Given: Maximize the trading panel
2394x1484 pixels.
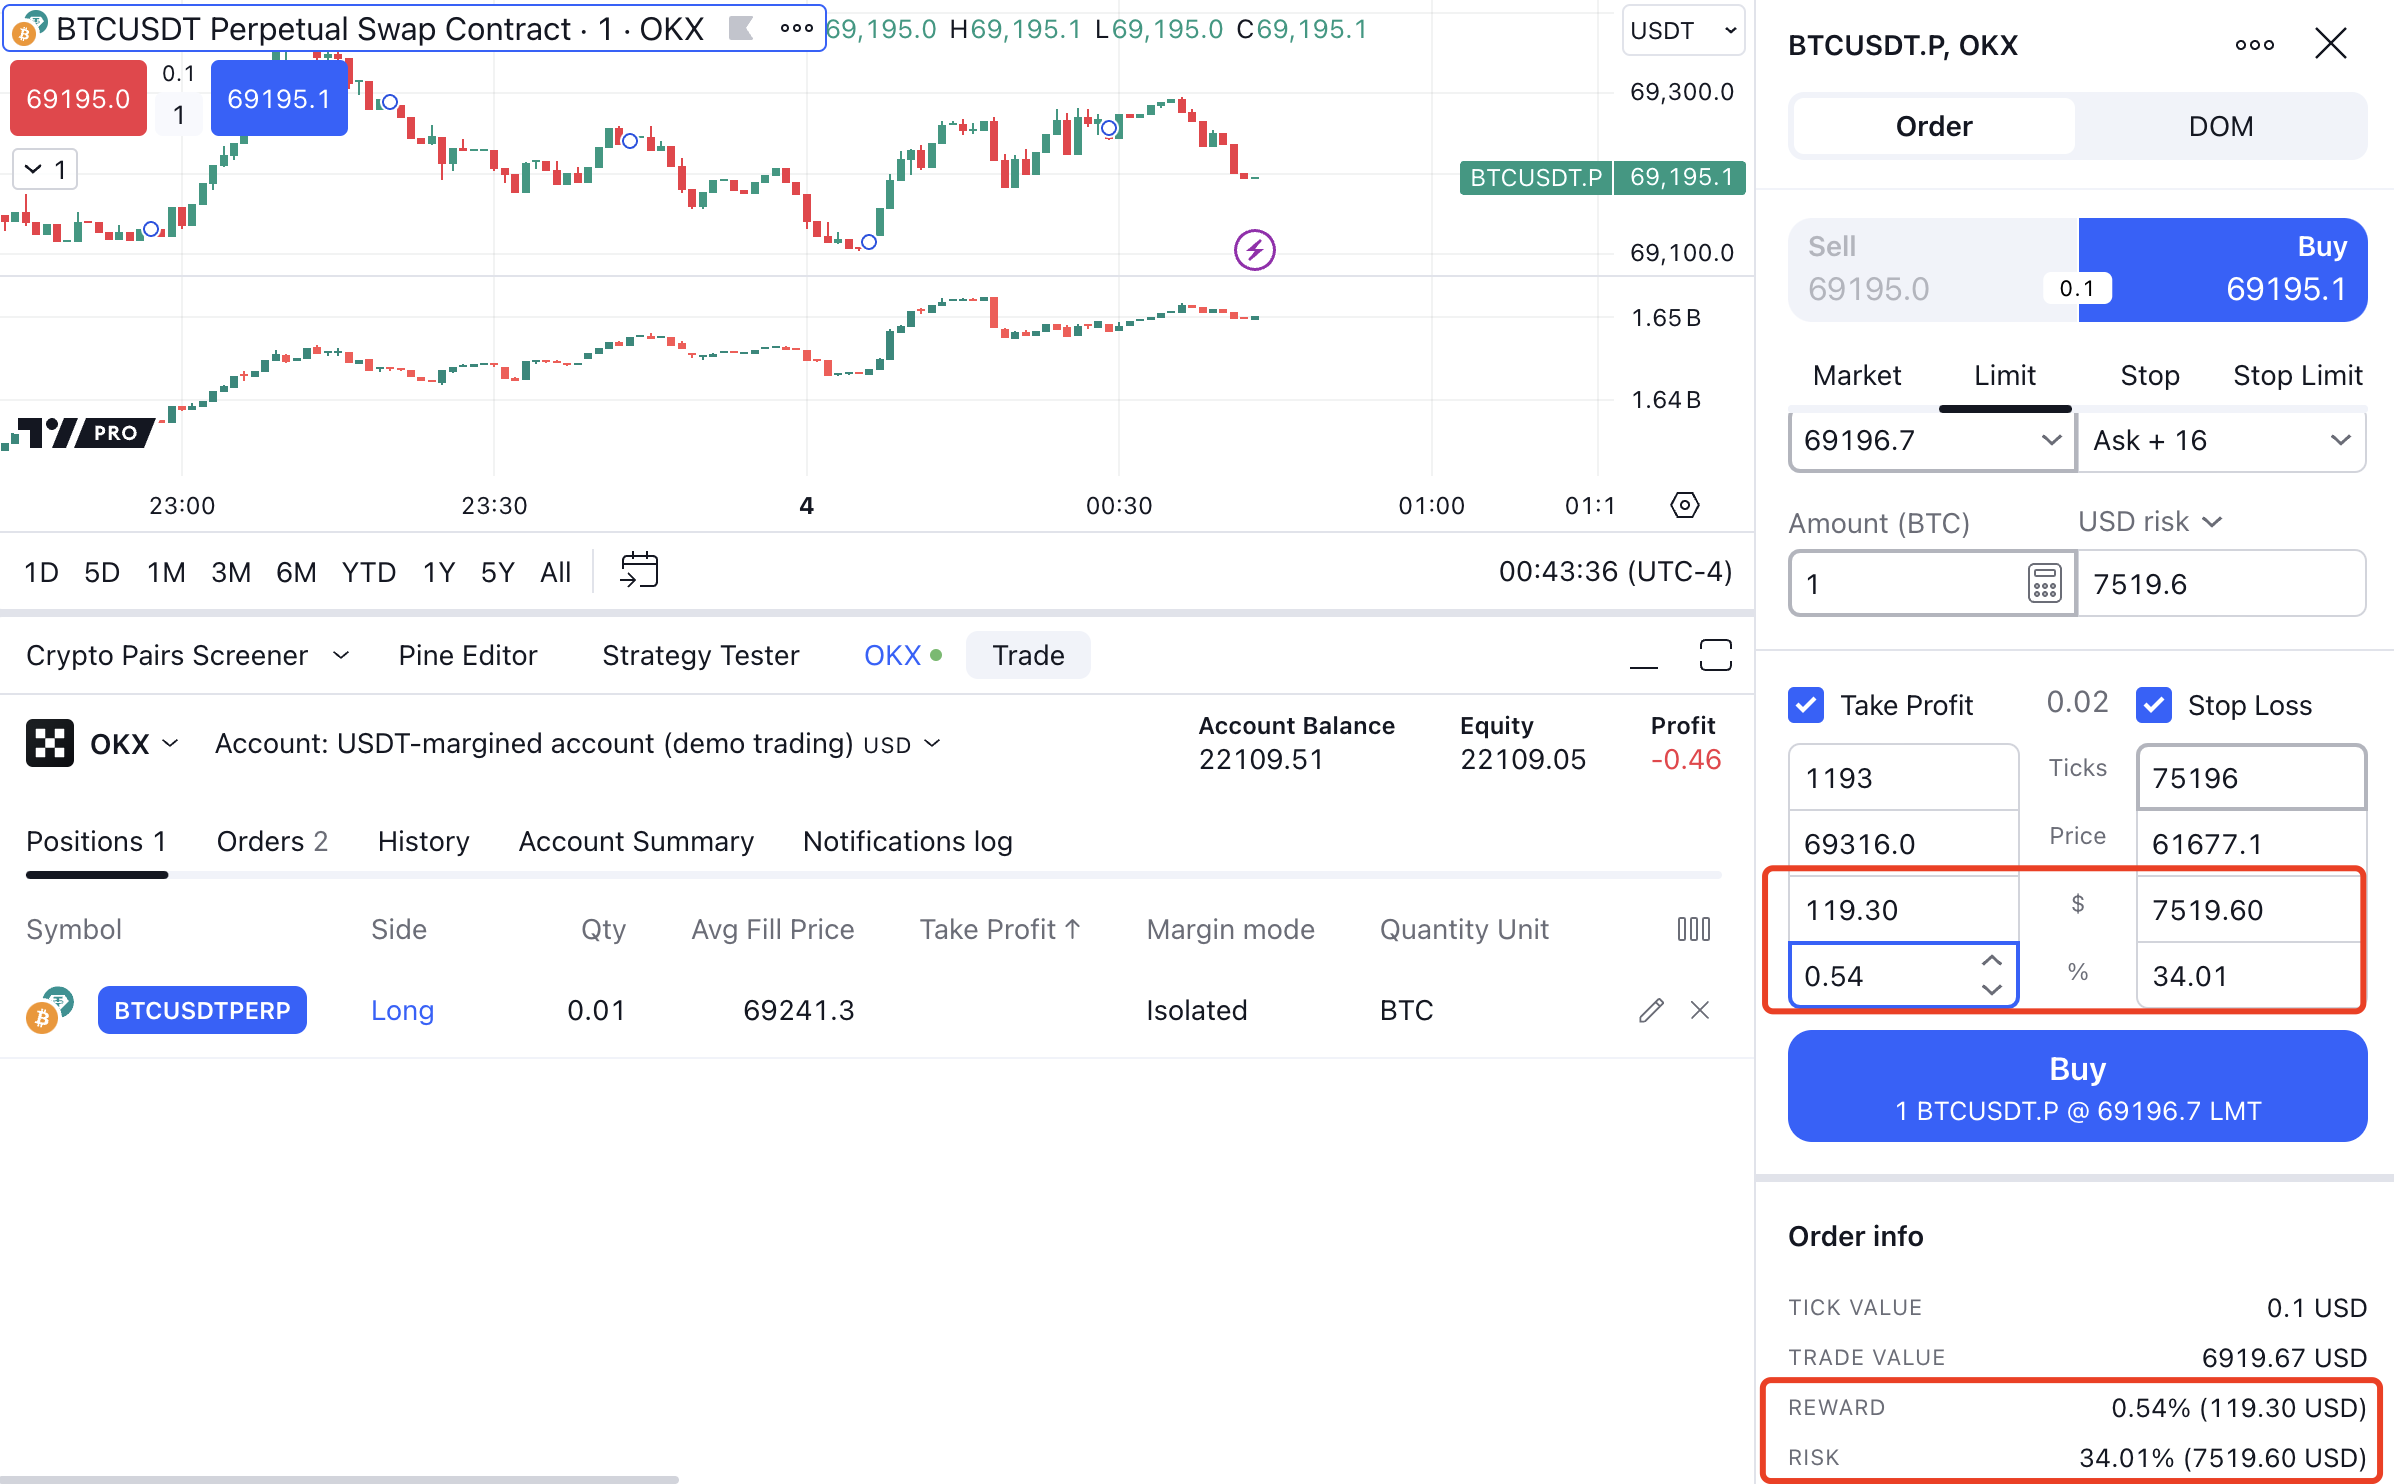Looking at the screenshot, I should pos(1715,656).
